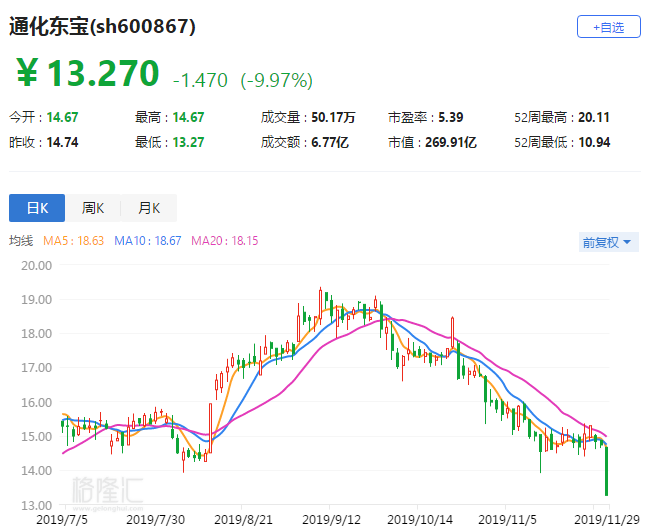Add stock via +自选 button

[x=608, y=27]
